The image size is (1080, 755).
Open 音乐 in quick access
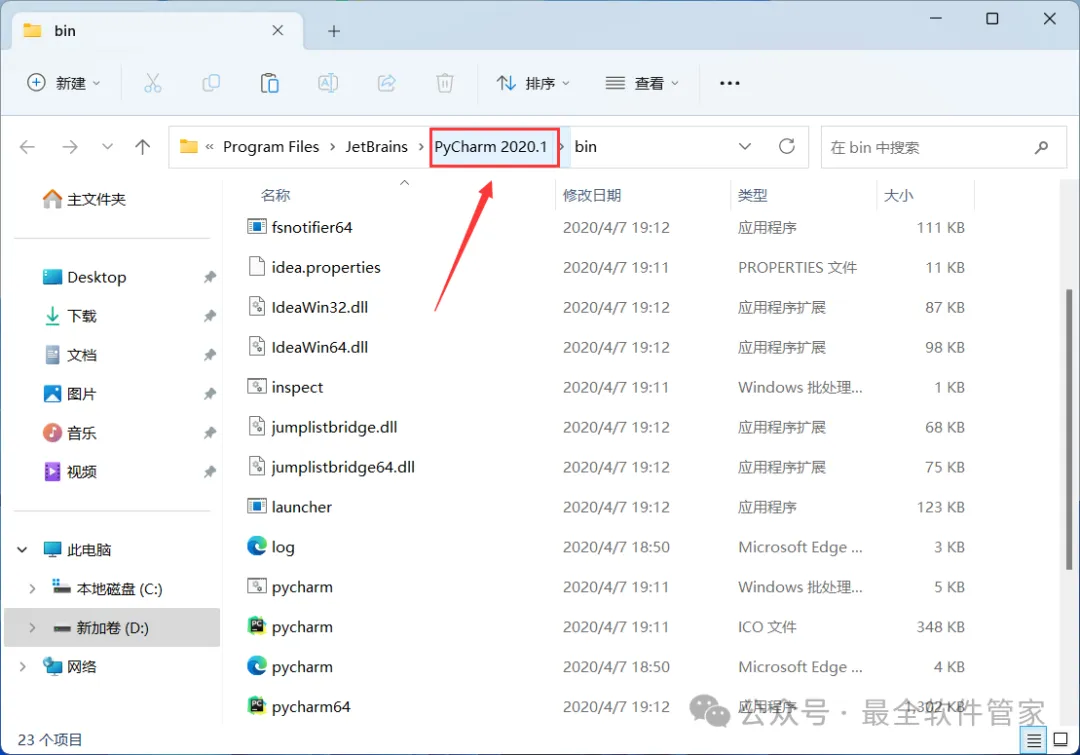click(x=71, y=433)
